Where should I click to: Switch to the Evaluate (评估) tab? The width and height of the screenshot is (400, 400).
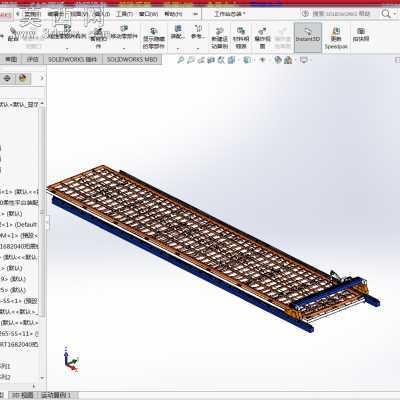click(32, 59)
